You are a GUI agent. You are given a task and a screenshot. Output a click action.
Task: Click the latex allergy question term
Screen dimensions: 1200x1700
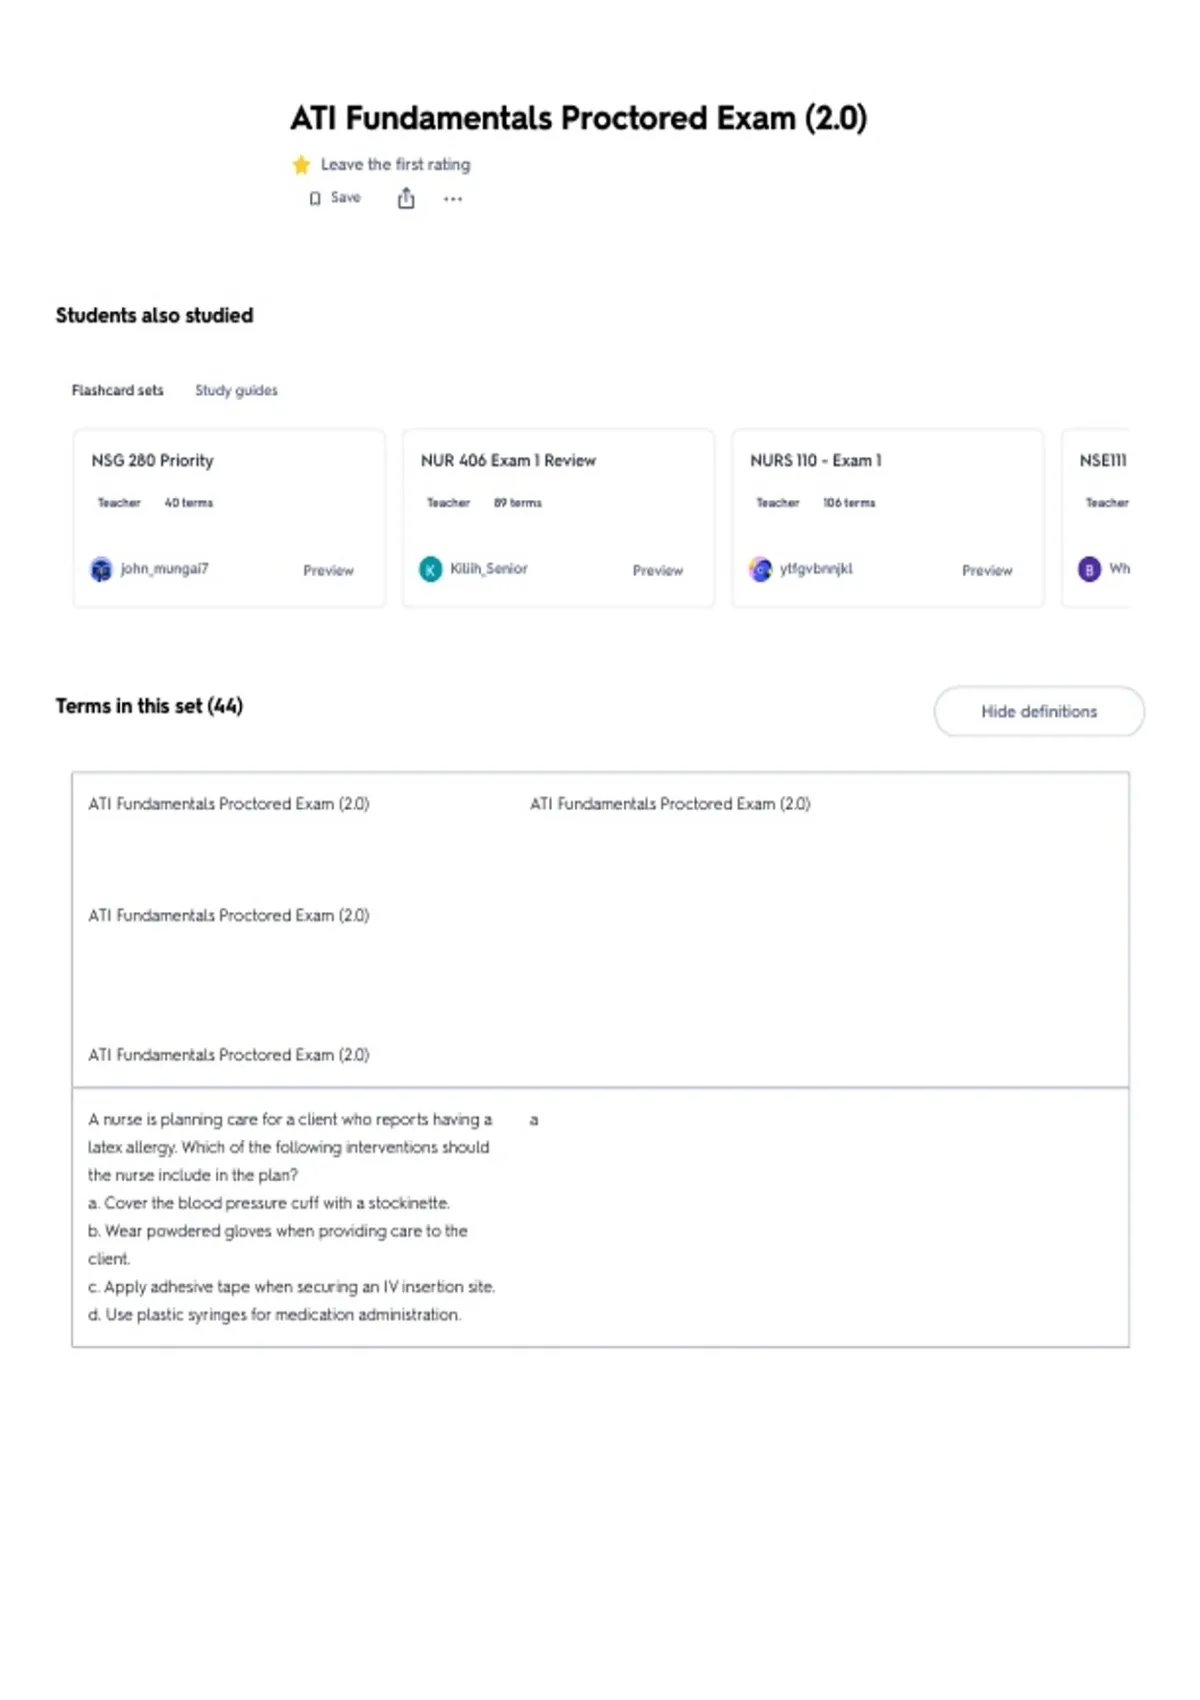291,1217
